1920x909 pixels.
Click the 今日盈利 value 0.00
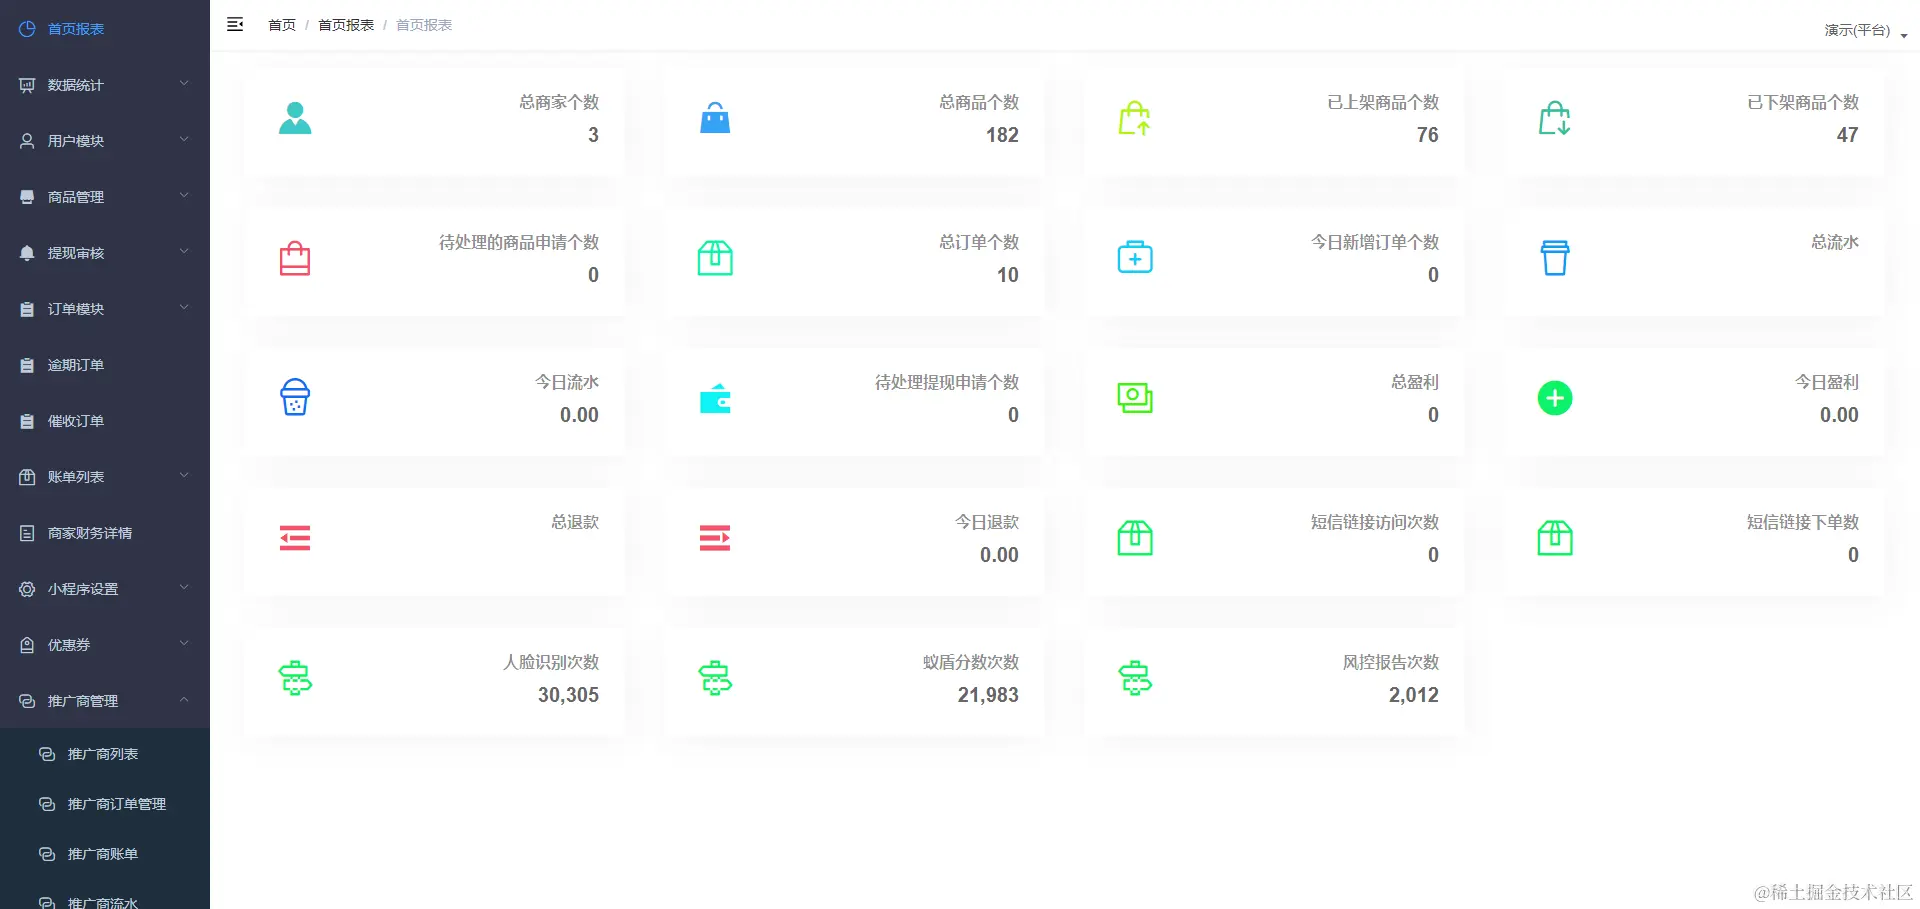pyautogui.click(x=1839, y=415)
